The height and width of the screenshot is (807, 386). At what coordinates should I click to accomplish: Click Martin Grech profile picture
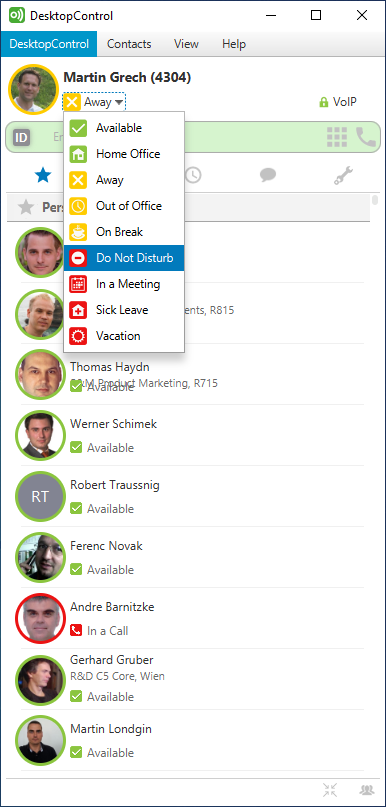33,89
